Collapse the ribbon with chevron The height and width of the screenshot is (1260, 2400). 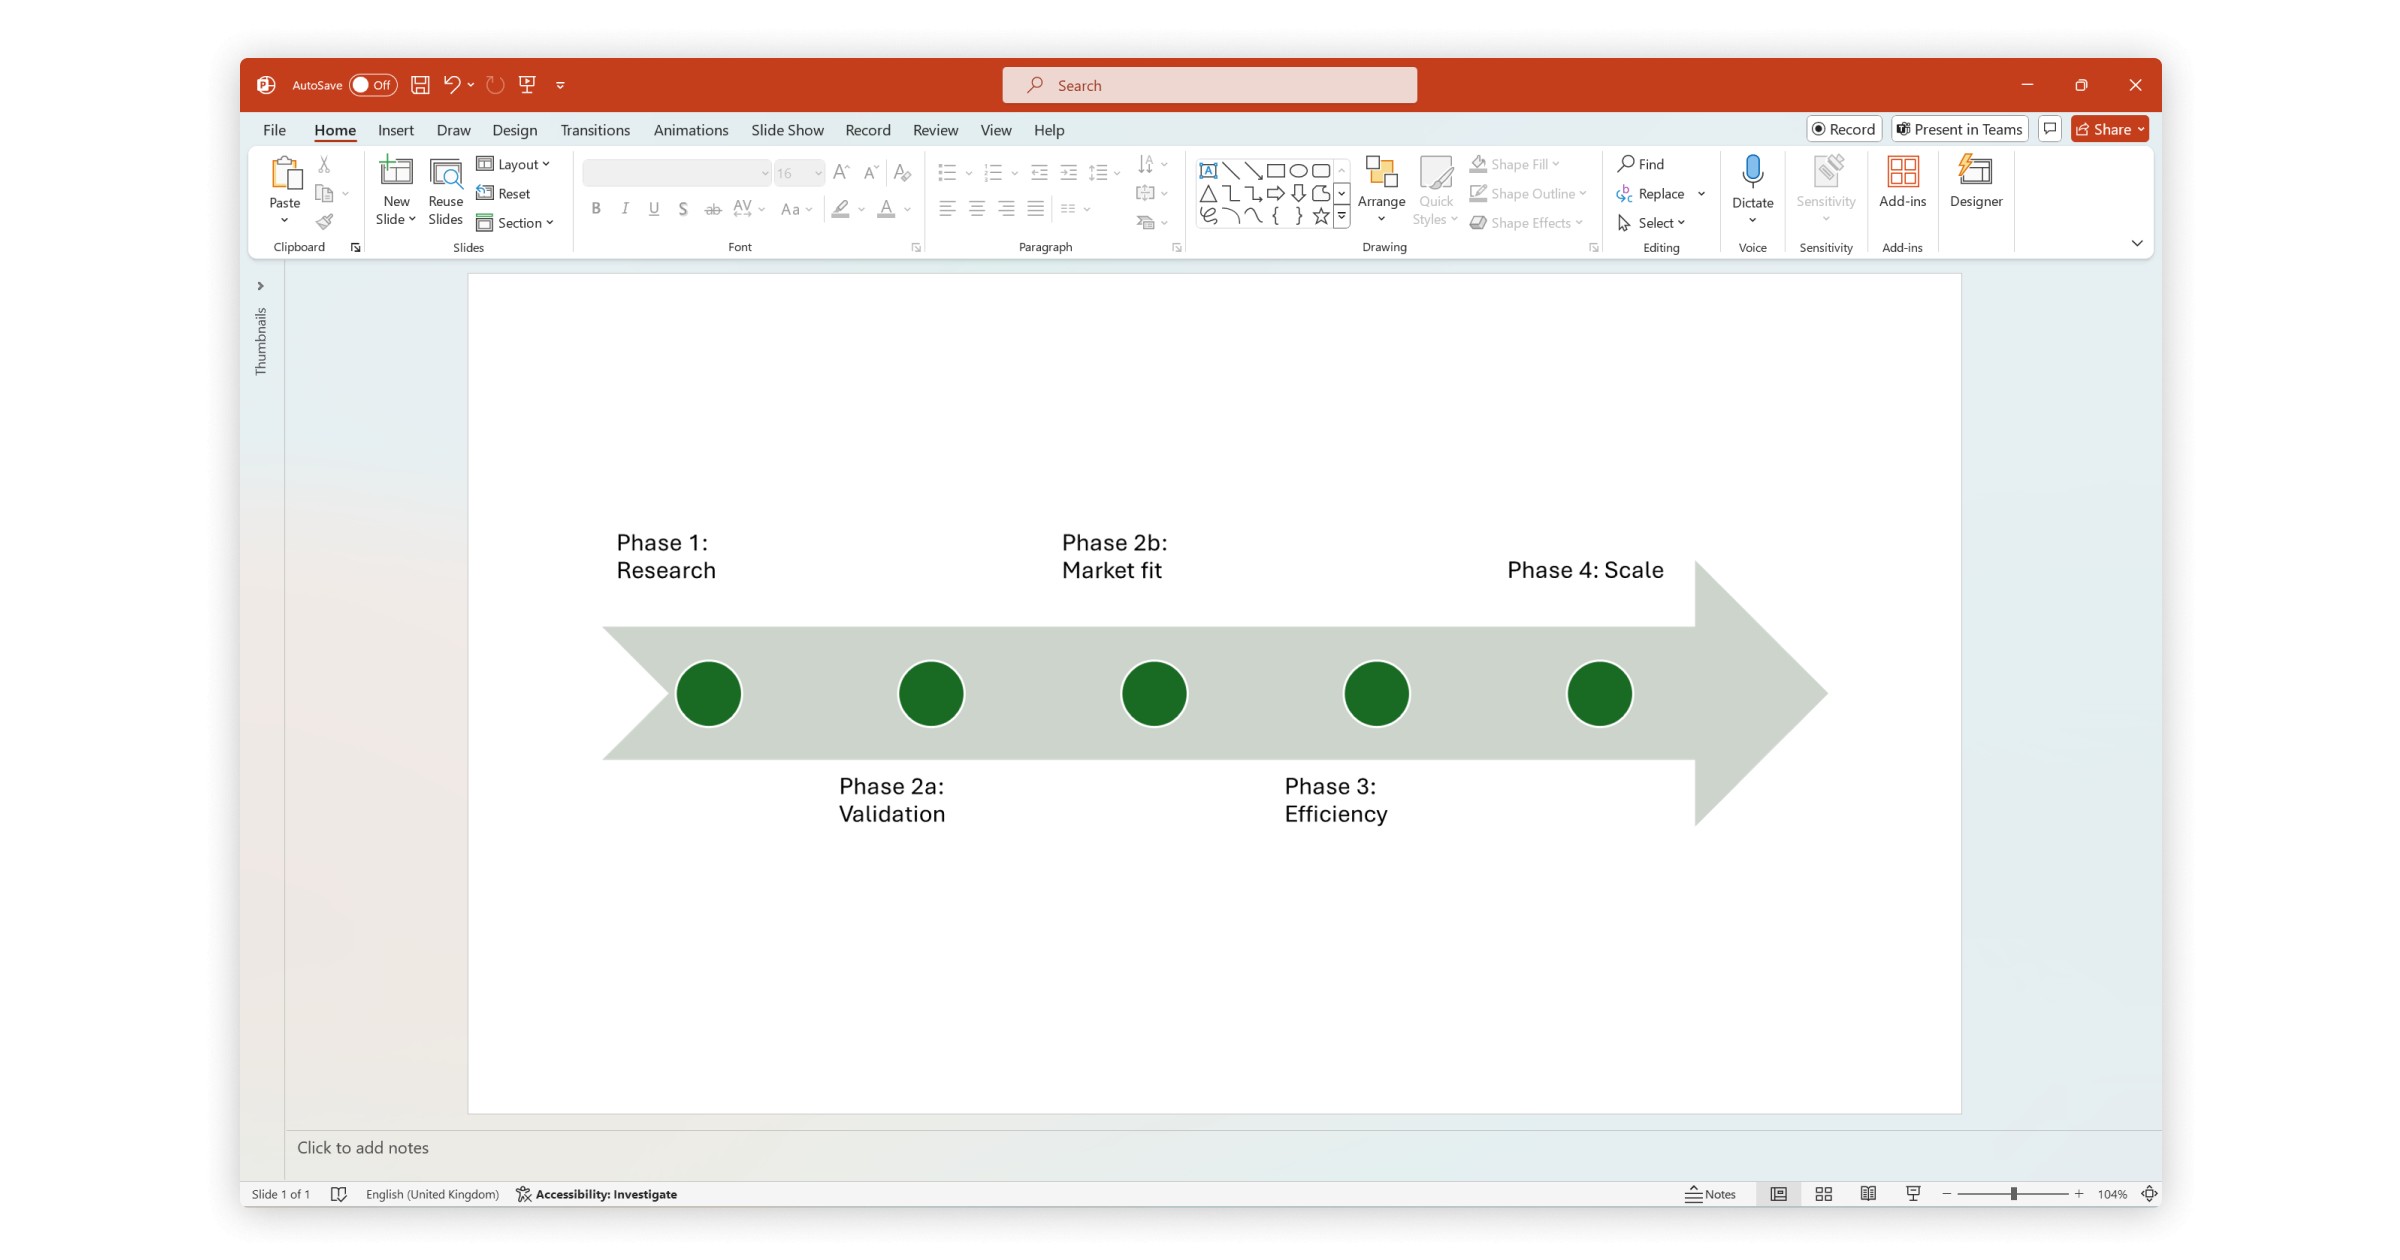(x=2137, y=243)
